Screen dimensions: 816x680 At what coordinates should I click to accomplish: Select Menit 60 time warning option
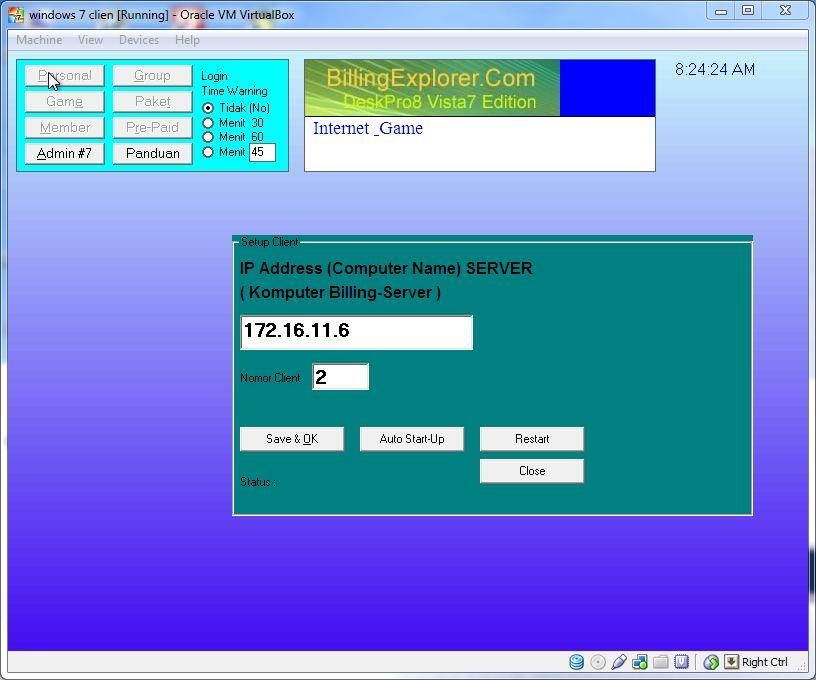click(x=208, y=137)
